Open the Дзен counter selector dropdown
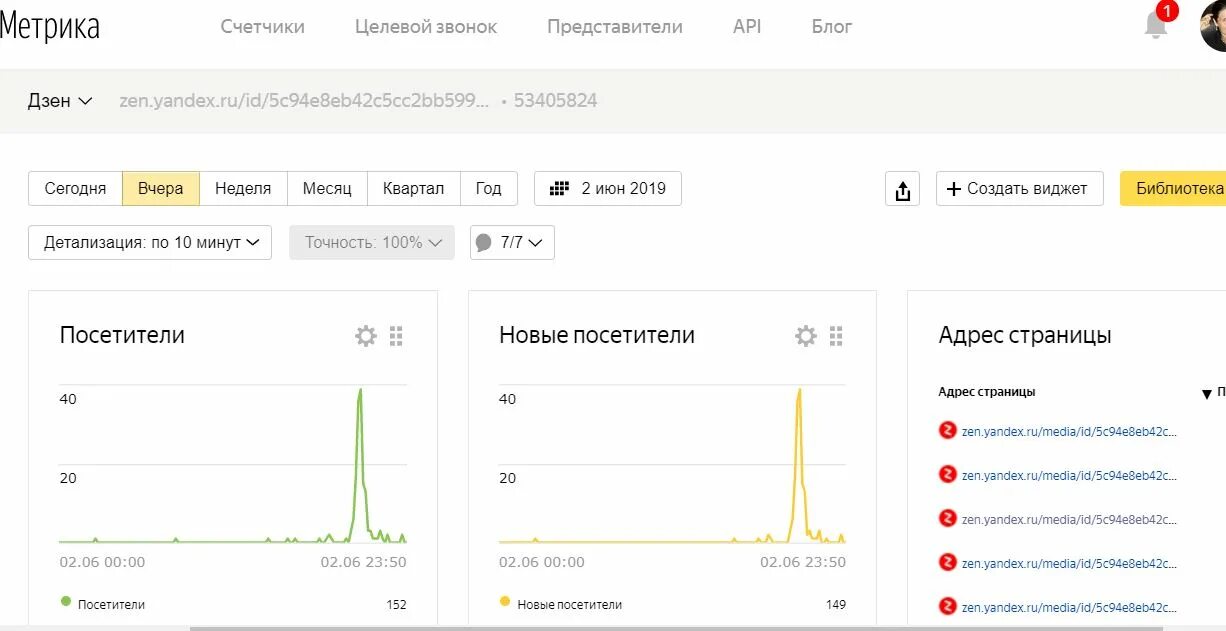The image size is (1226, 631). click(x=60, y=100)
